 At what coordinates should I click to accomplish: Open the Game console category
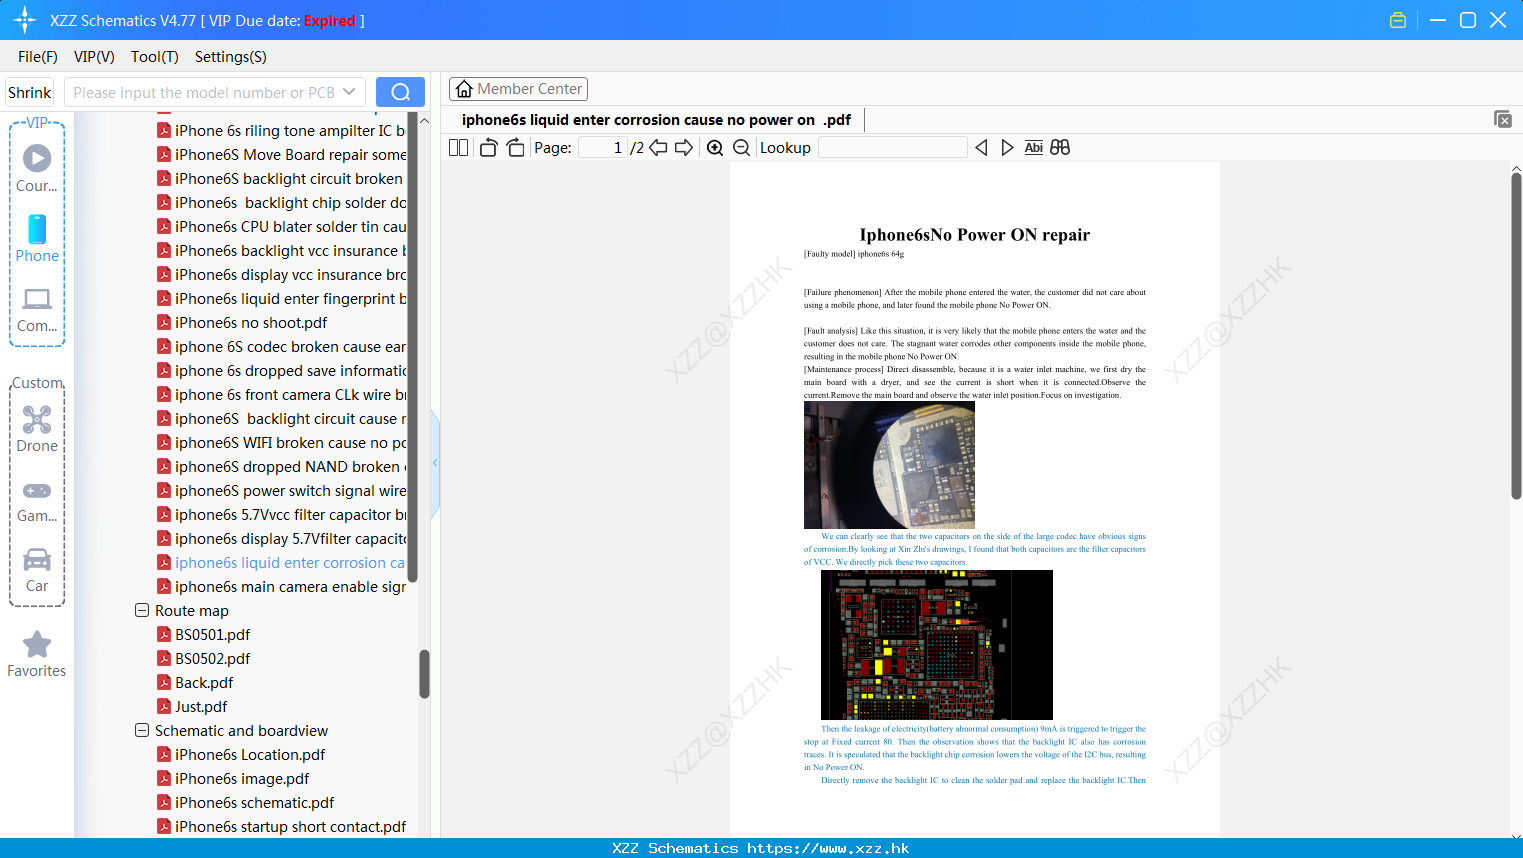(37, 501)
